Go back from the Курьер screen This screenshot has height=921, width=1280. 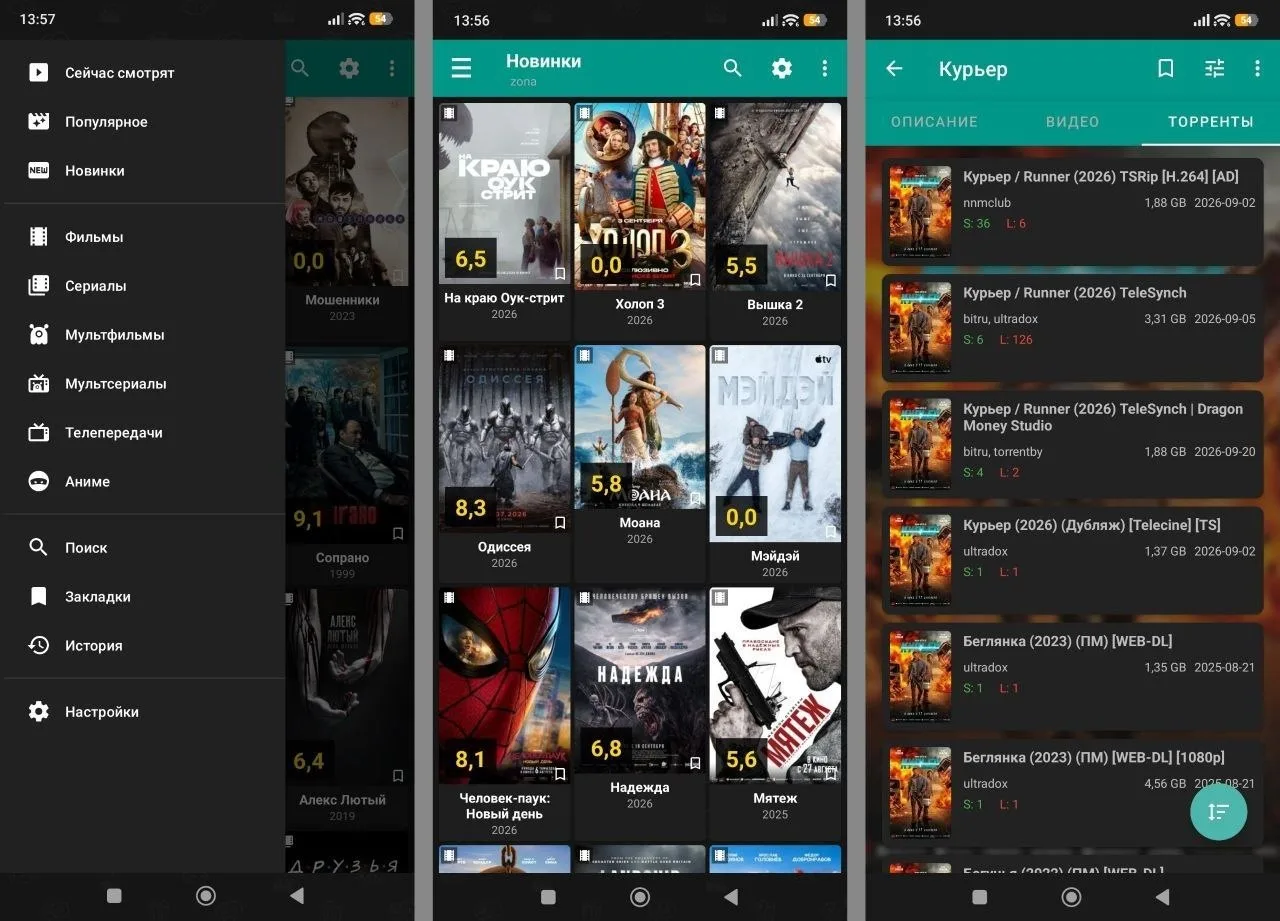[x=894, y=68]
